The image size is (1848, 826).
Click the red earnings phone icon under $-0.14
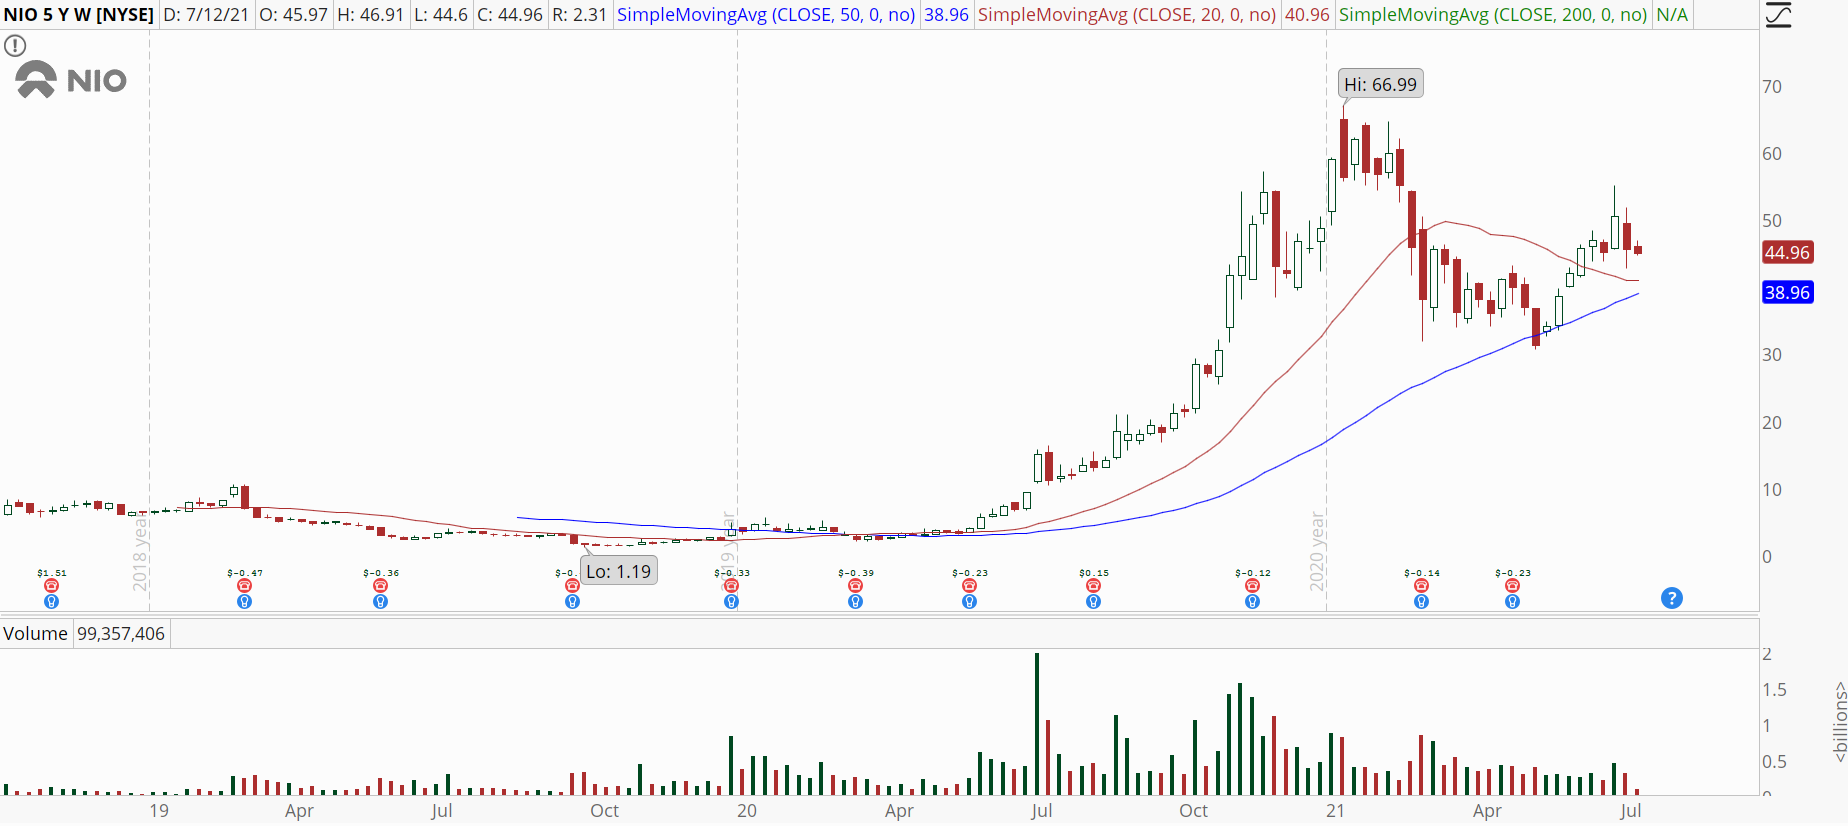click(x=1421, y=586)
